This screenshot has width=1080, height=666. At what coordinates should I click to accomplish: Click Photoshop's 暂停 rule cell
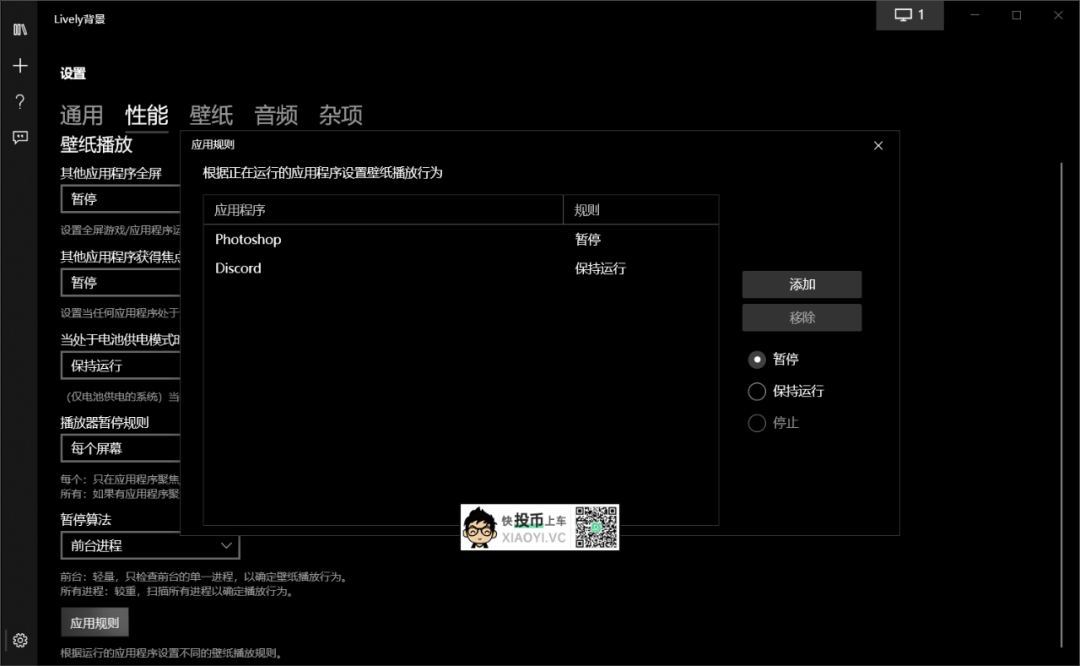click(588, 240)
